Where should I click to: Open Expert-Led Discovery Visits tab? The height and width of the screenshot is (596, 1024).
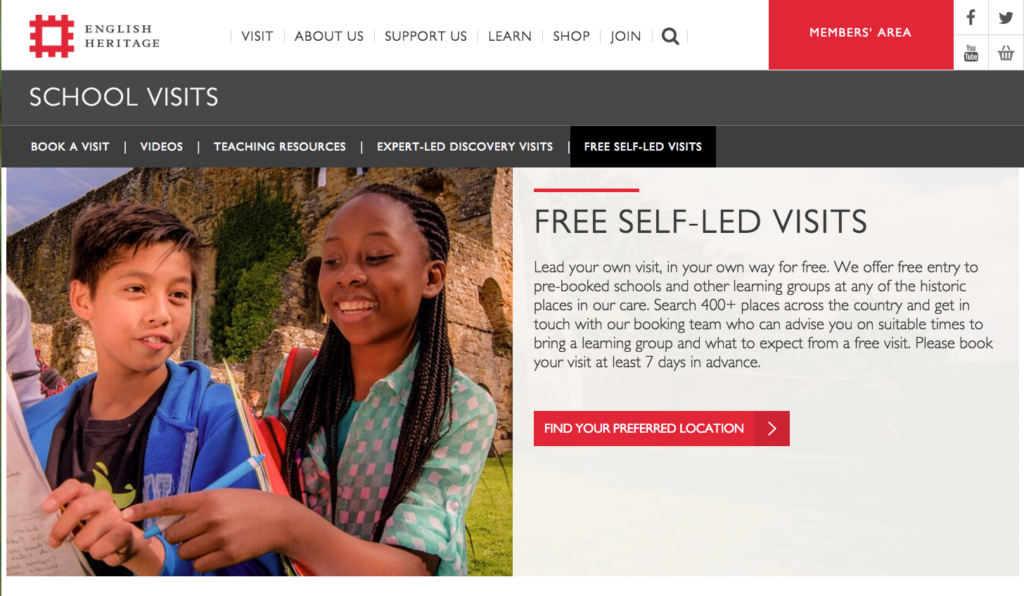[465, 147]
